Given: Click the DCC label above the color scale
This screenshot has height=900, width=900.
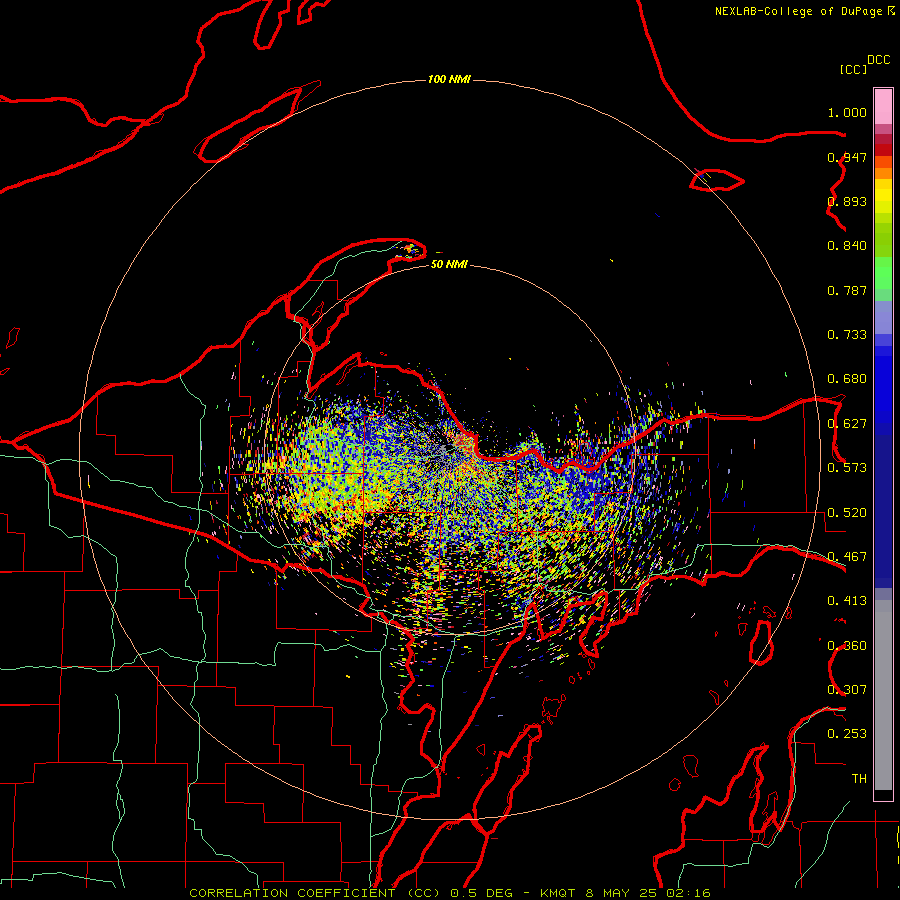Looking at the screenshot, I should point(879,60).
